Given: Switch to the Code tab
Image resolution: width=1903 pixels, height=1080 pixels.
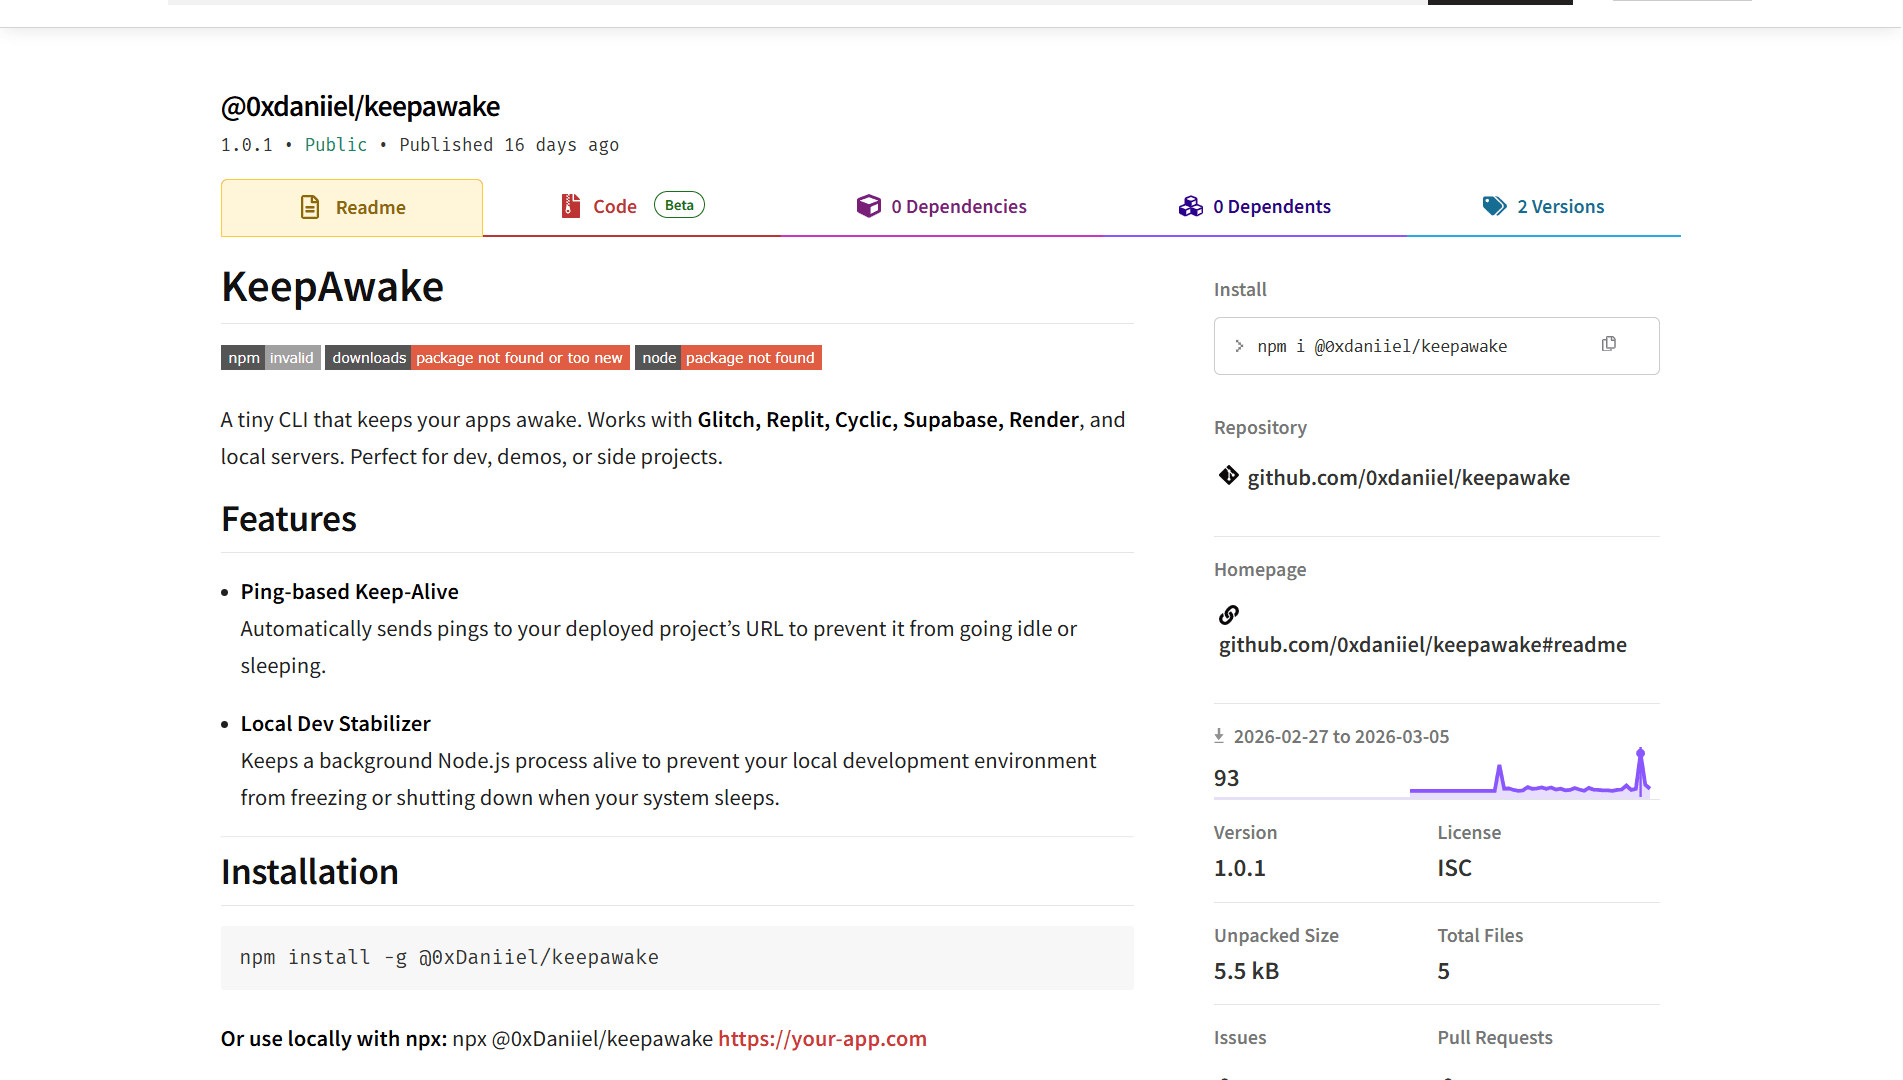Looking at the screenshot, I should tap(614, 207).
